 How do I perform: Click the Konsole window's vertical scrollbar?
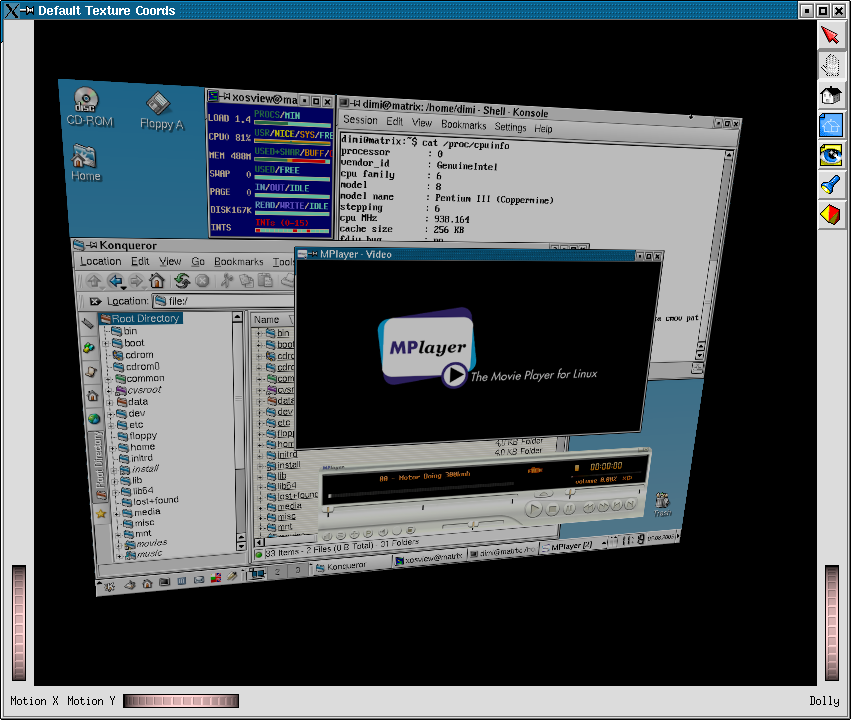pos(715,255)
